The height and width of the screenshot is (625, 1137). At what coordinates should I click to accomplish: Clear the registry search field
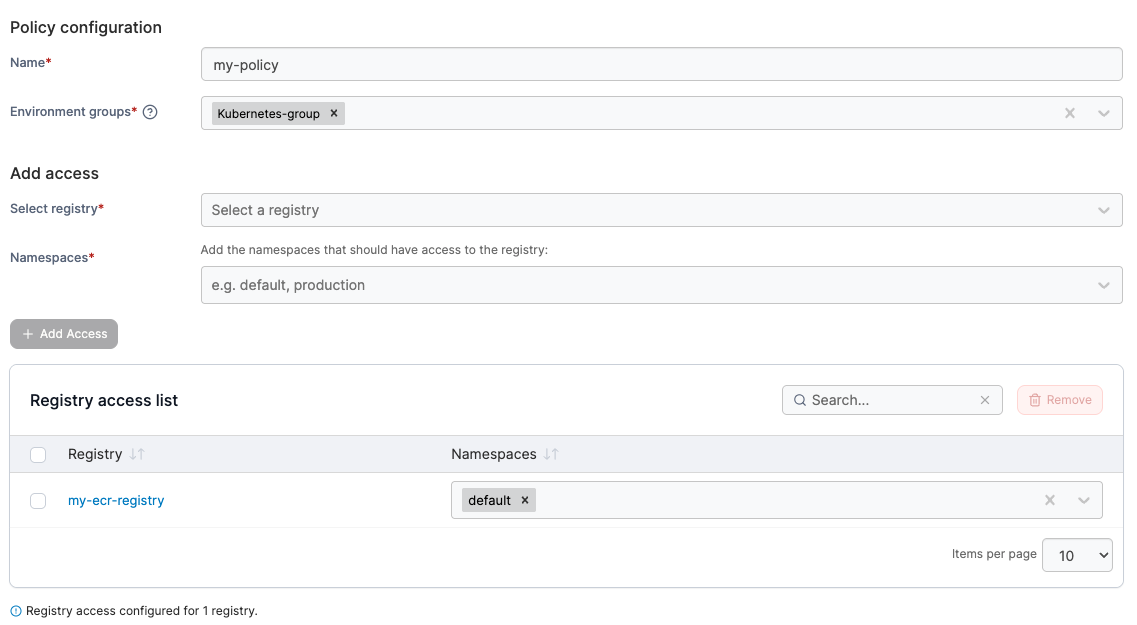coord(985,400)
